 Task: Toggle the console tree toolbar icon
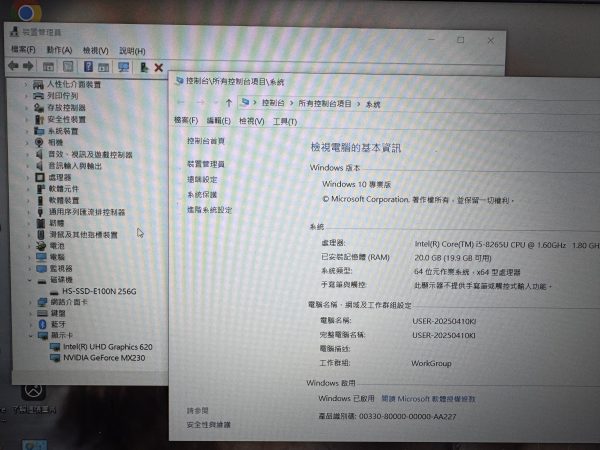[48, 67]
